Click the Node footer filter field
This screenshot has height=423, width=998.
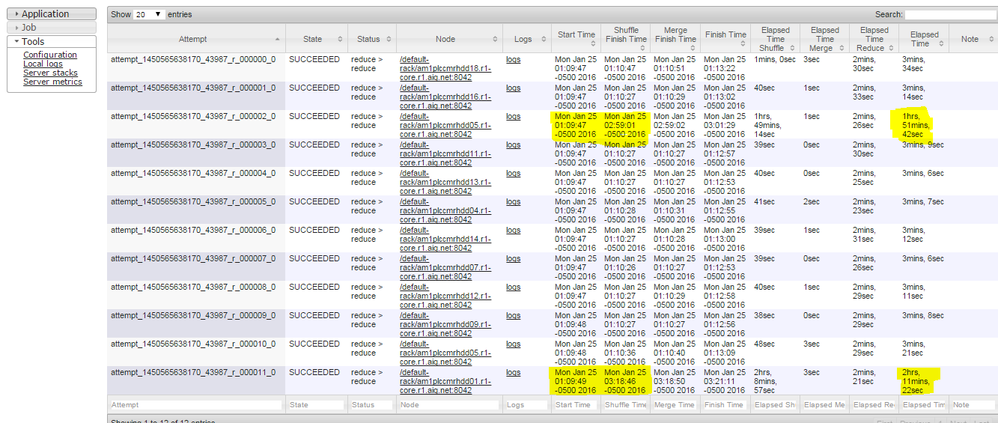(449, 405)
